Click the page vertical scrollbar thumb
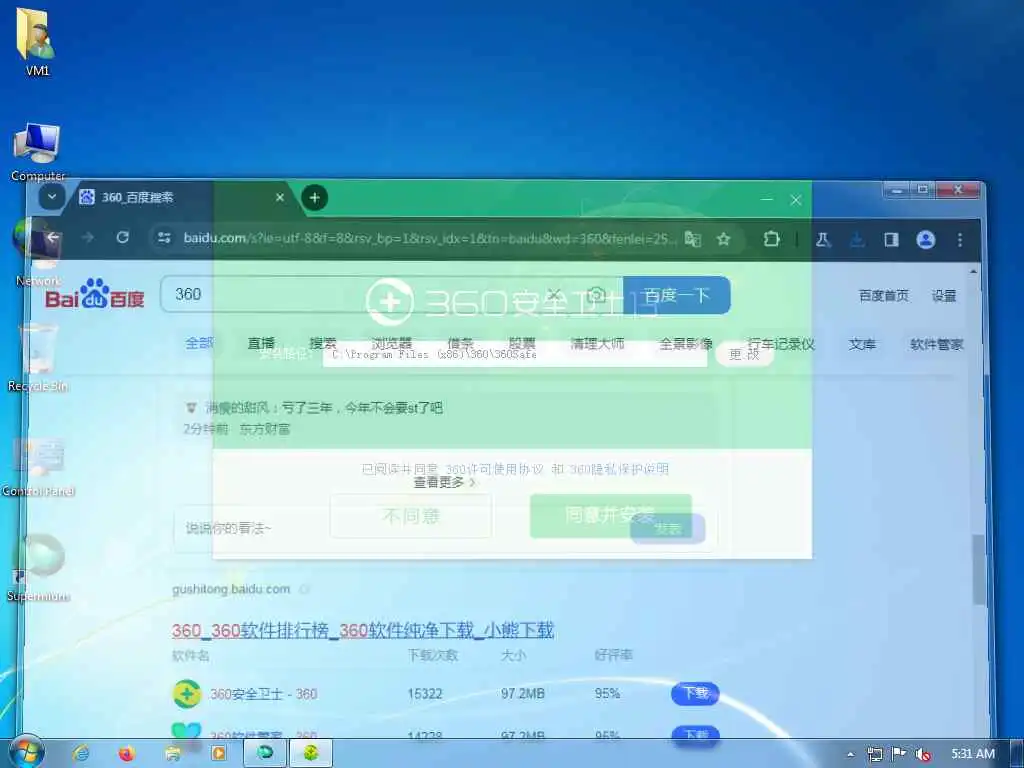 coord(978,569)
